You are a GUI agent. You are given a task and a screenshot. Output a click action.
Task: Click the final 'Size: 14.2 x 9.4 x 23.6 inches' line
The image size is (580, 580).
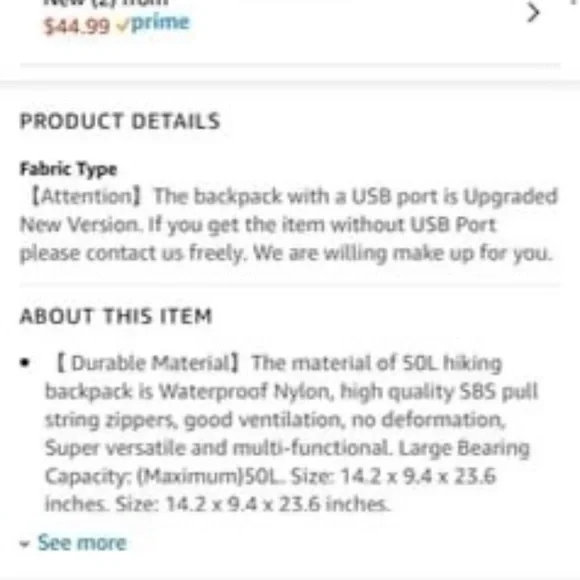tap(252, 504)
